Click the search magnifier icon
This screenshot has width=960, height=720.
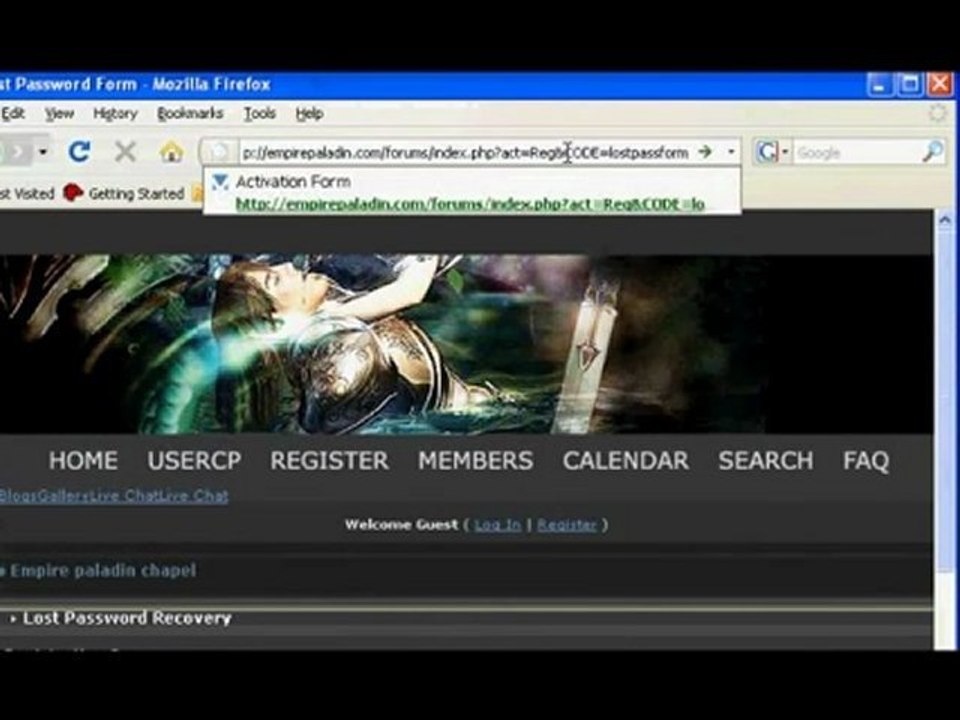point(933,152)
